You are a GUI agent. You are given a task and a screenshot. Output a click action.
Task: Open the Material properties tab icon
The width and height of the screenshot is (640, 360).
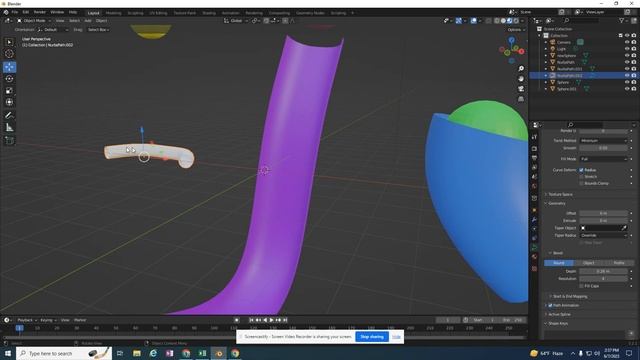coord(534,257)
